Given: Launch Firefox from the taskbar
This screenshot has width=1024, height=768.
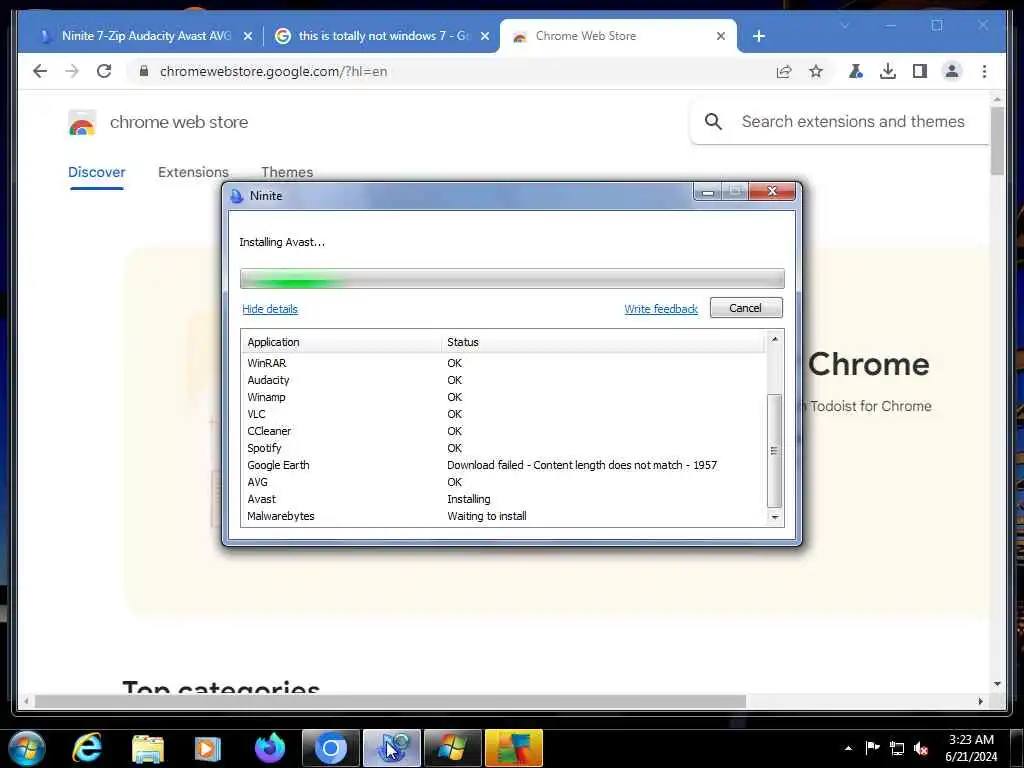Looking at the screenshot, I should click(x=269, y=748).
